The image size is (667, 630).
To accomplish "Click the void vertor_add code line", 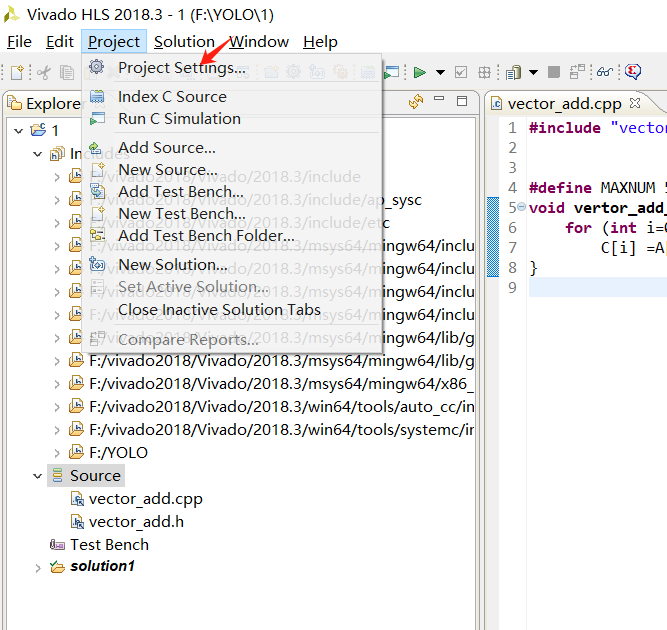I will tap(598, 208).
